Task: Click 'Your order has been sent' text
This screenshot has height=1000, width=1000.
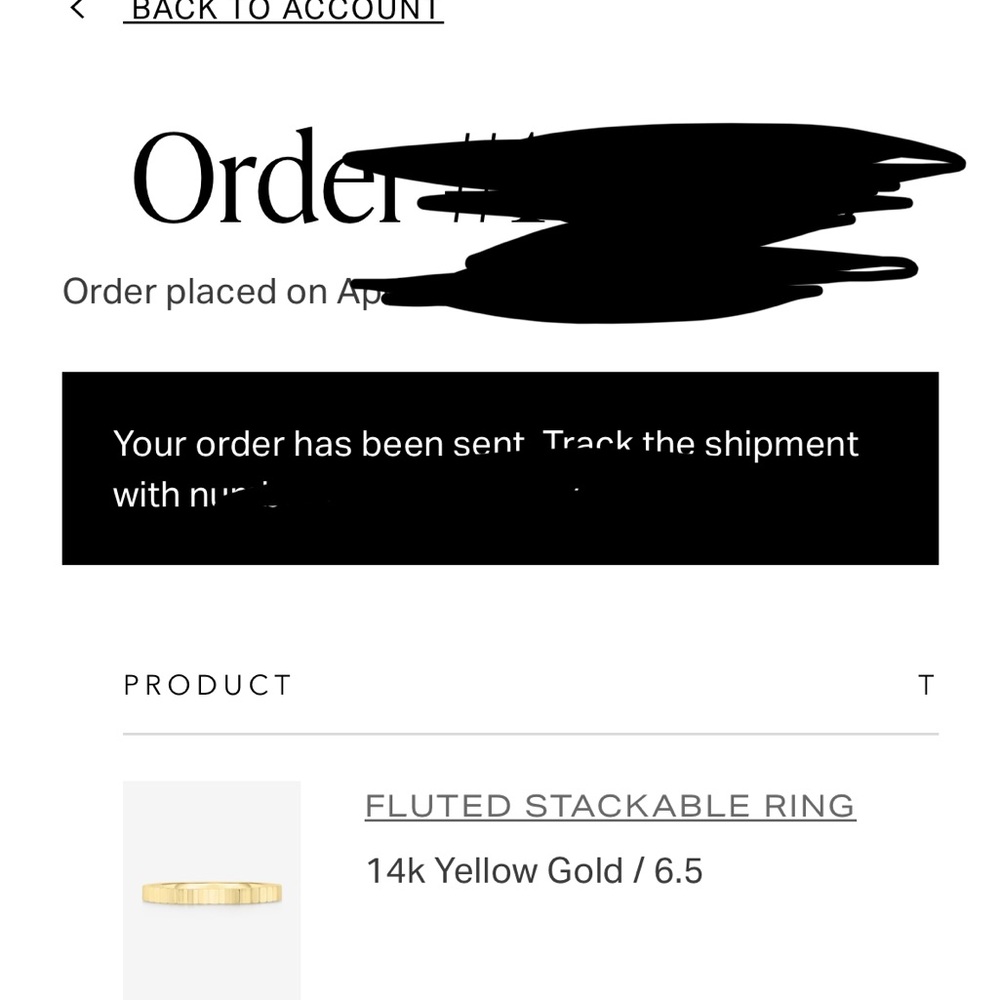Action: 318,444
